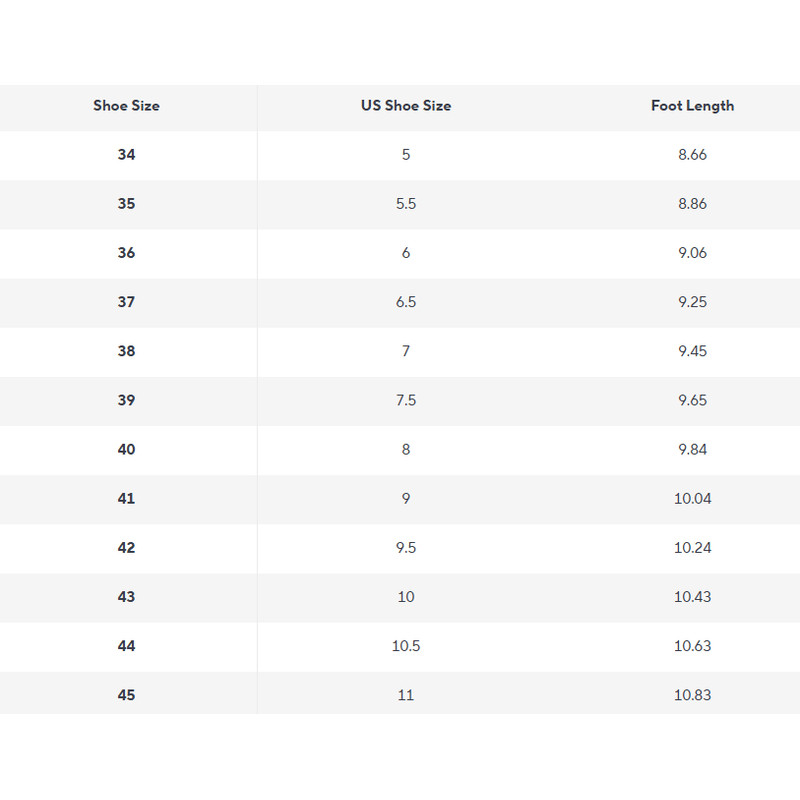Click US shoe size 5.5 cell
Viewport: 800px width, 800px height.
click(406, 204)
